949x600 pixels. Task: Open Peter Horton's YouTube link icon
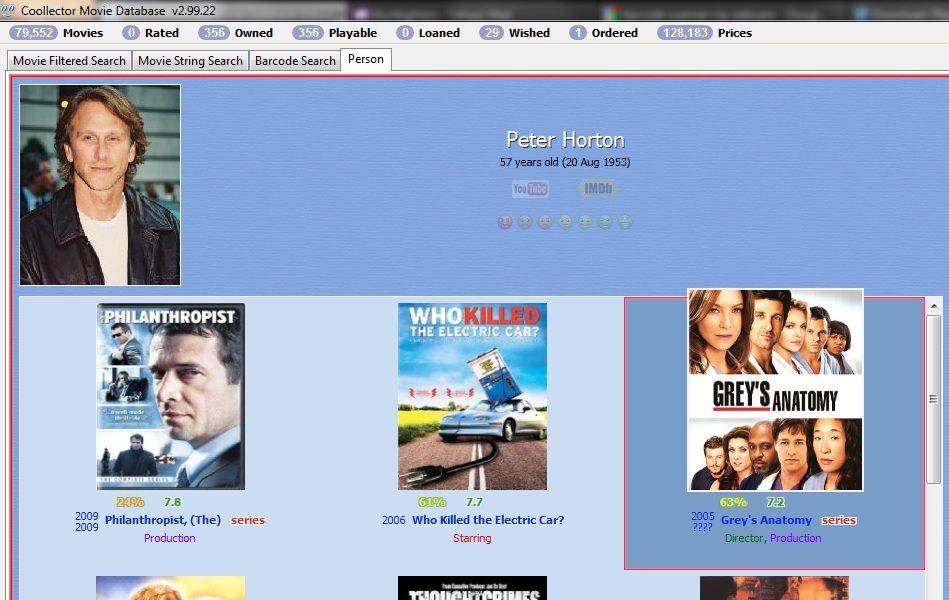pyautogui.click(x=530, y=189)
